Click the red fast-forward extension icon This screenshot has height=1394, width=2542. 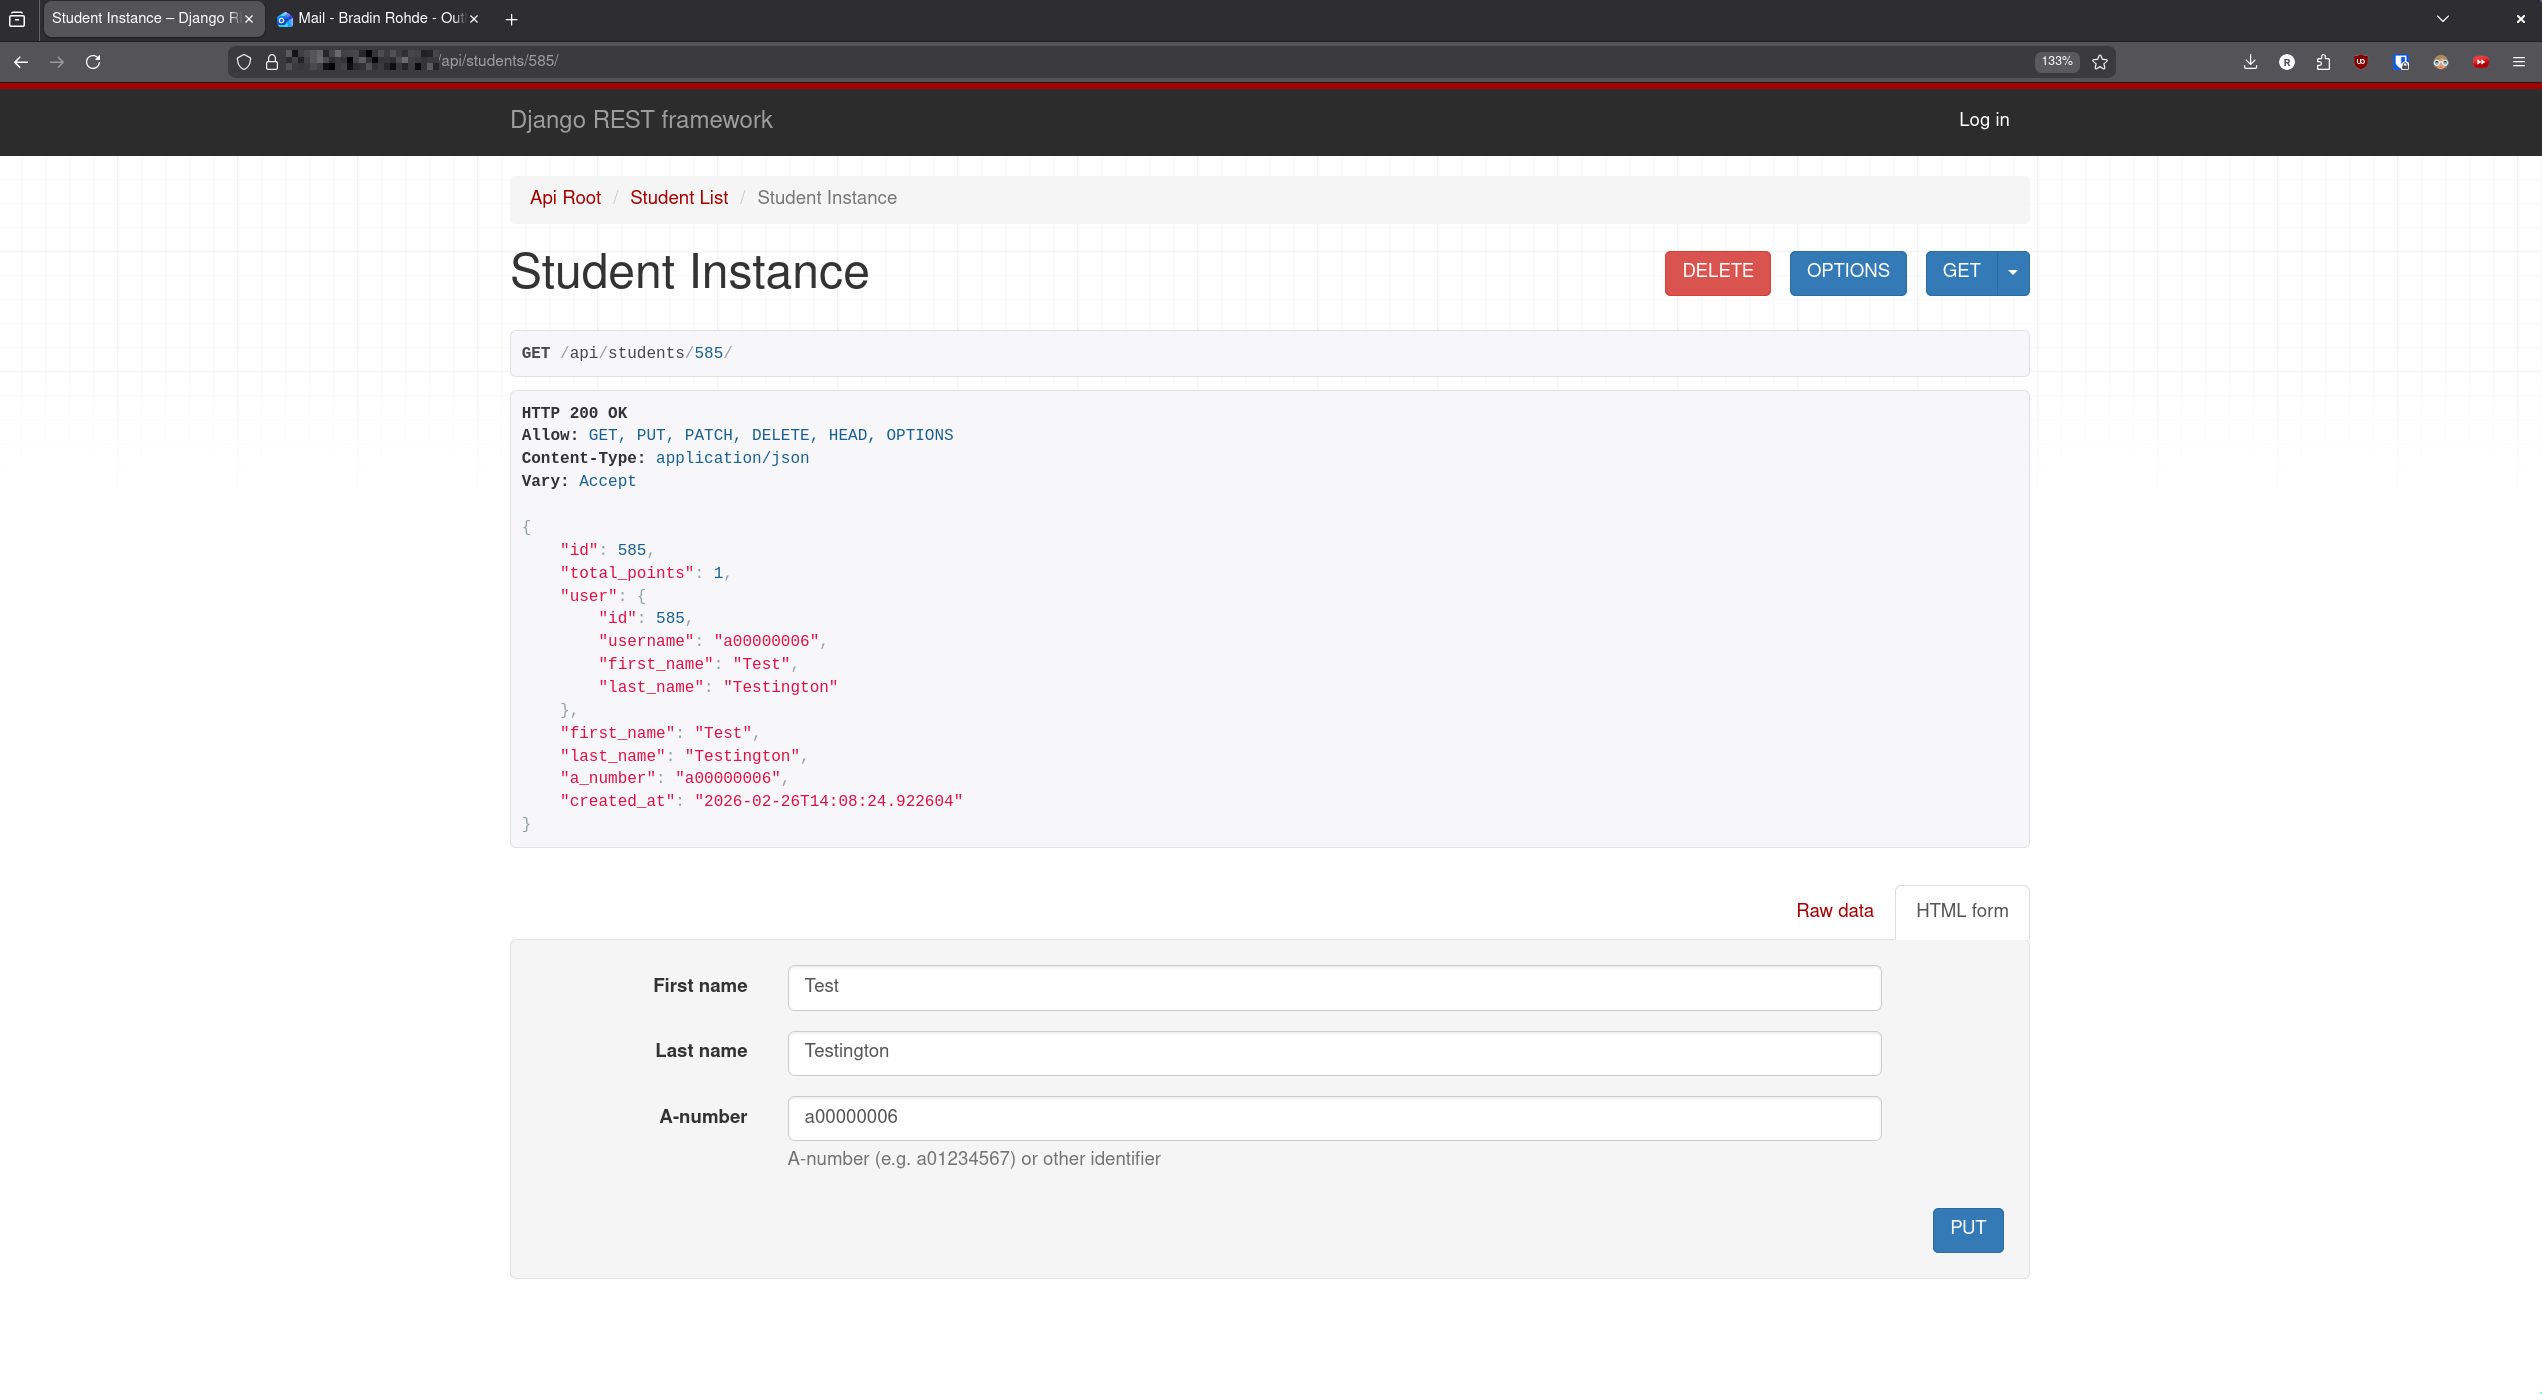2481,62
